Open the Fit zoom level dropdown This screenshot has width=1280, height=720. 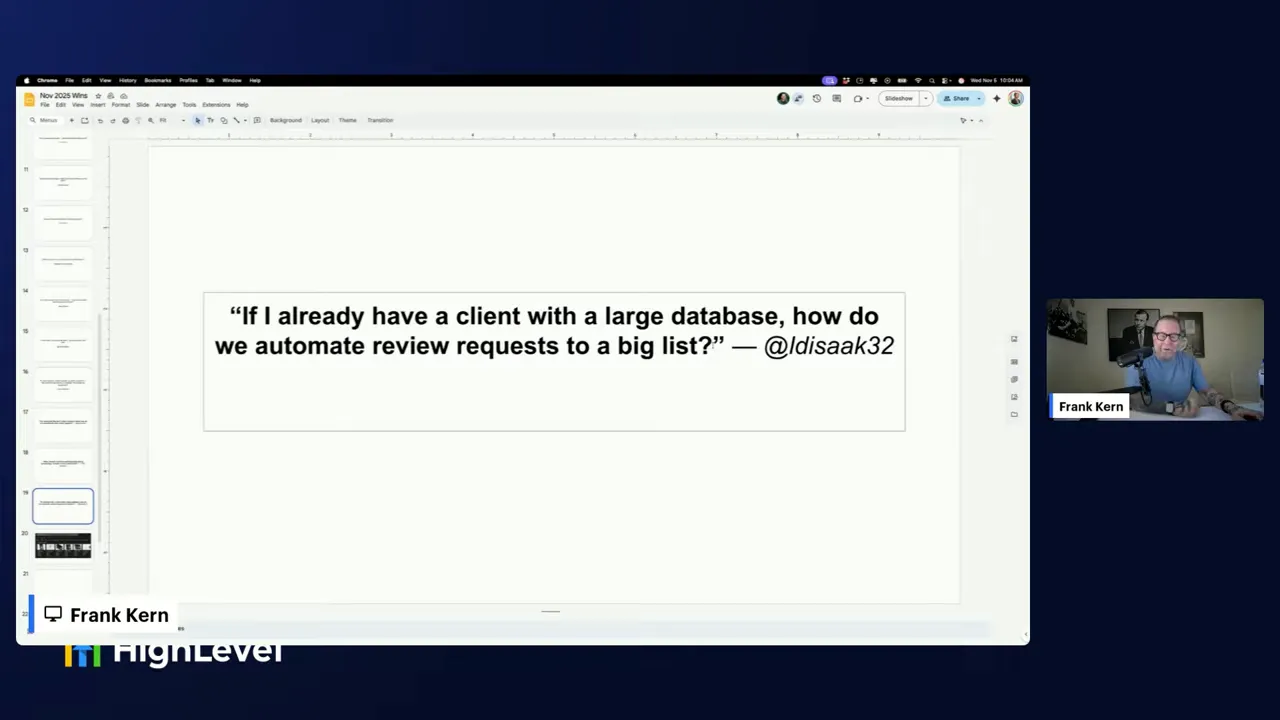pos(172,120)
